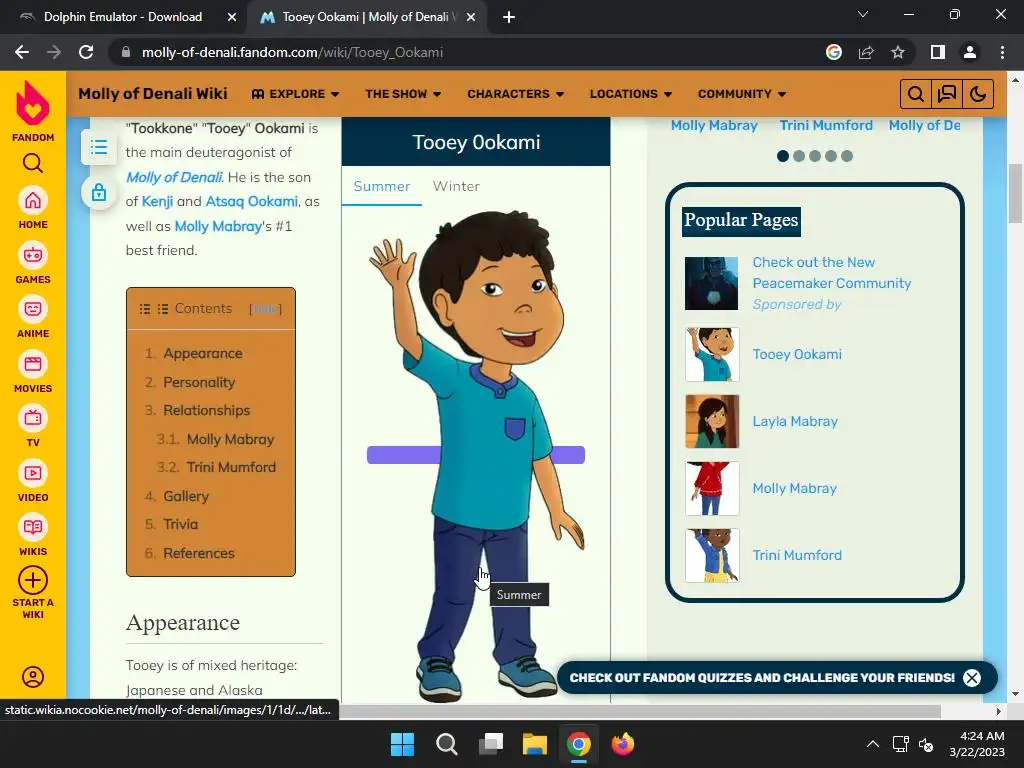The height and width of the screenshot is (768, 1024).
Task: Switch to the Winter tab
Action: click(456, 186)
